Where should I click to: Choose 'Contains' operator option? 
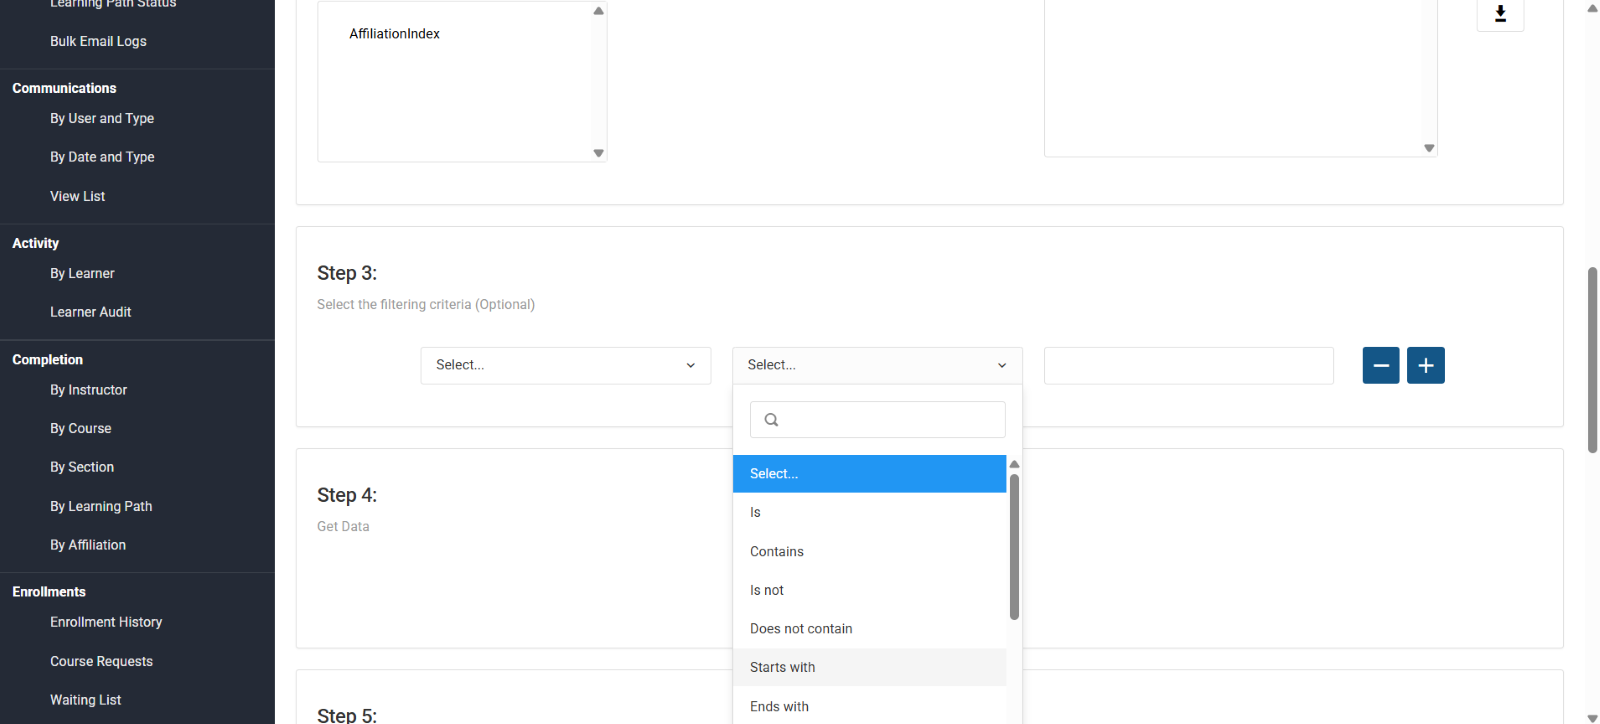(776, 552)
